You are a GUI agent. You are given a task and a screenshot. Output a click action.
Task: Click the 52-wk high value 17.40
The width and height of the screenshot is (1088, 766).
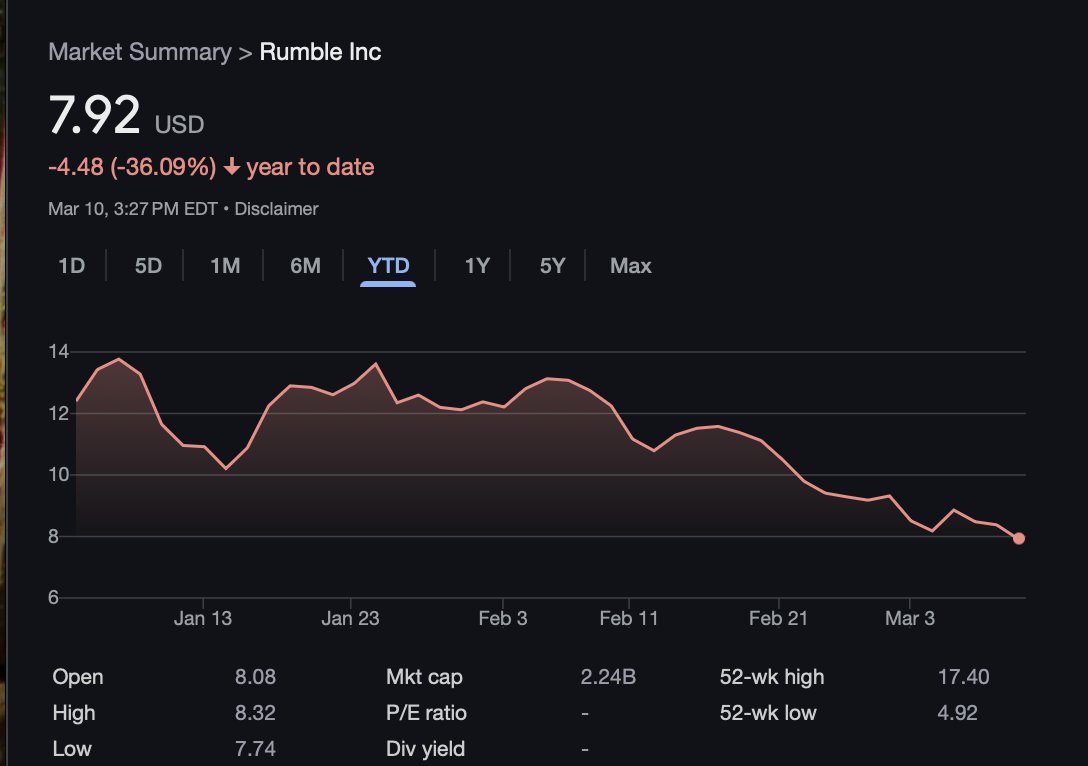[963, 676]
